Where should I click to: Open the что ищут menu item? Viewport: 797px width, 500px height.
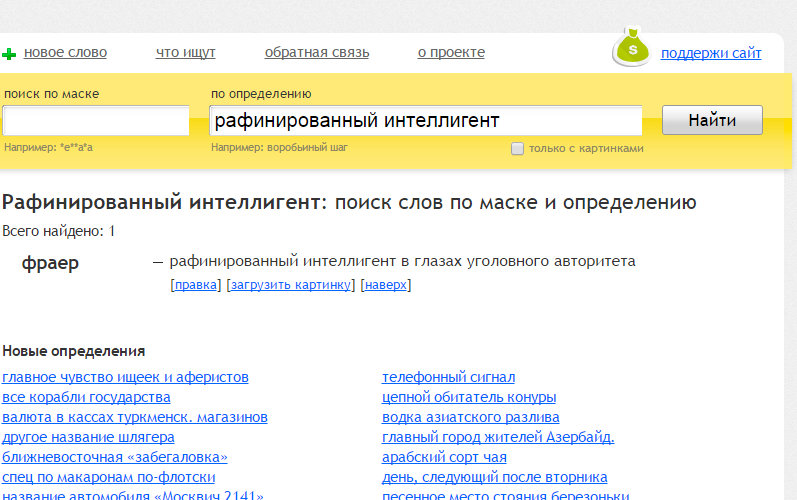(x=185, y=53)
